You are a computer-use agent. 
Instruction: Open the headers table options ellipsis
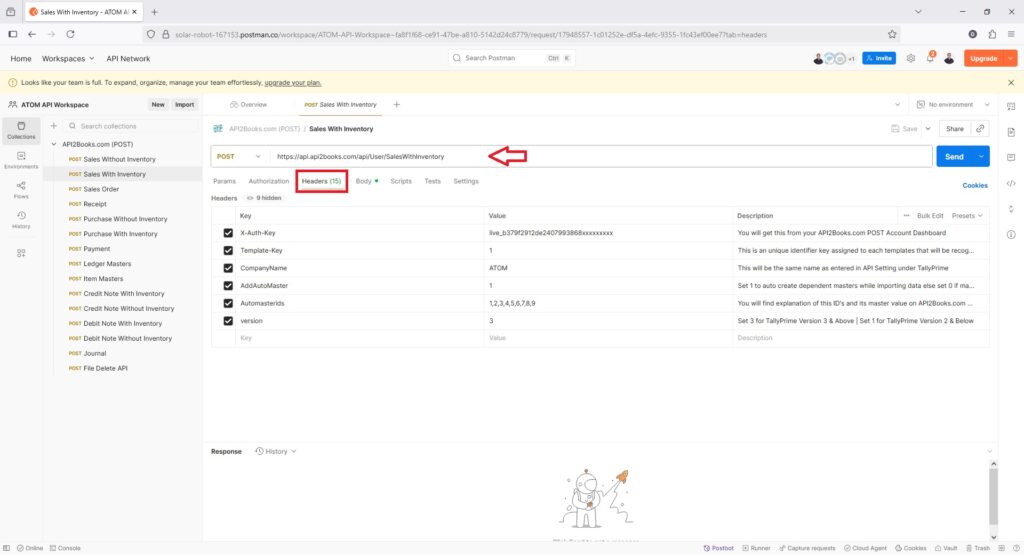[x=906, y=215]
